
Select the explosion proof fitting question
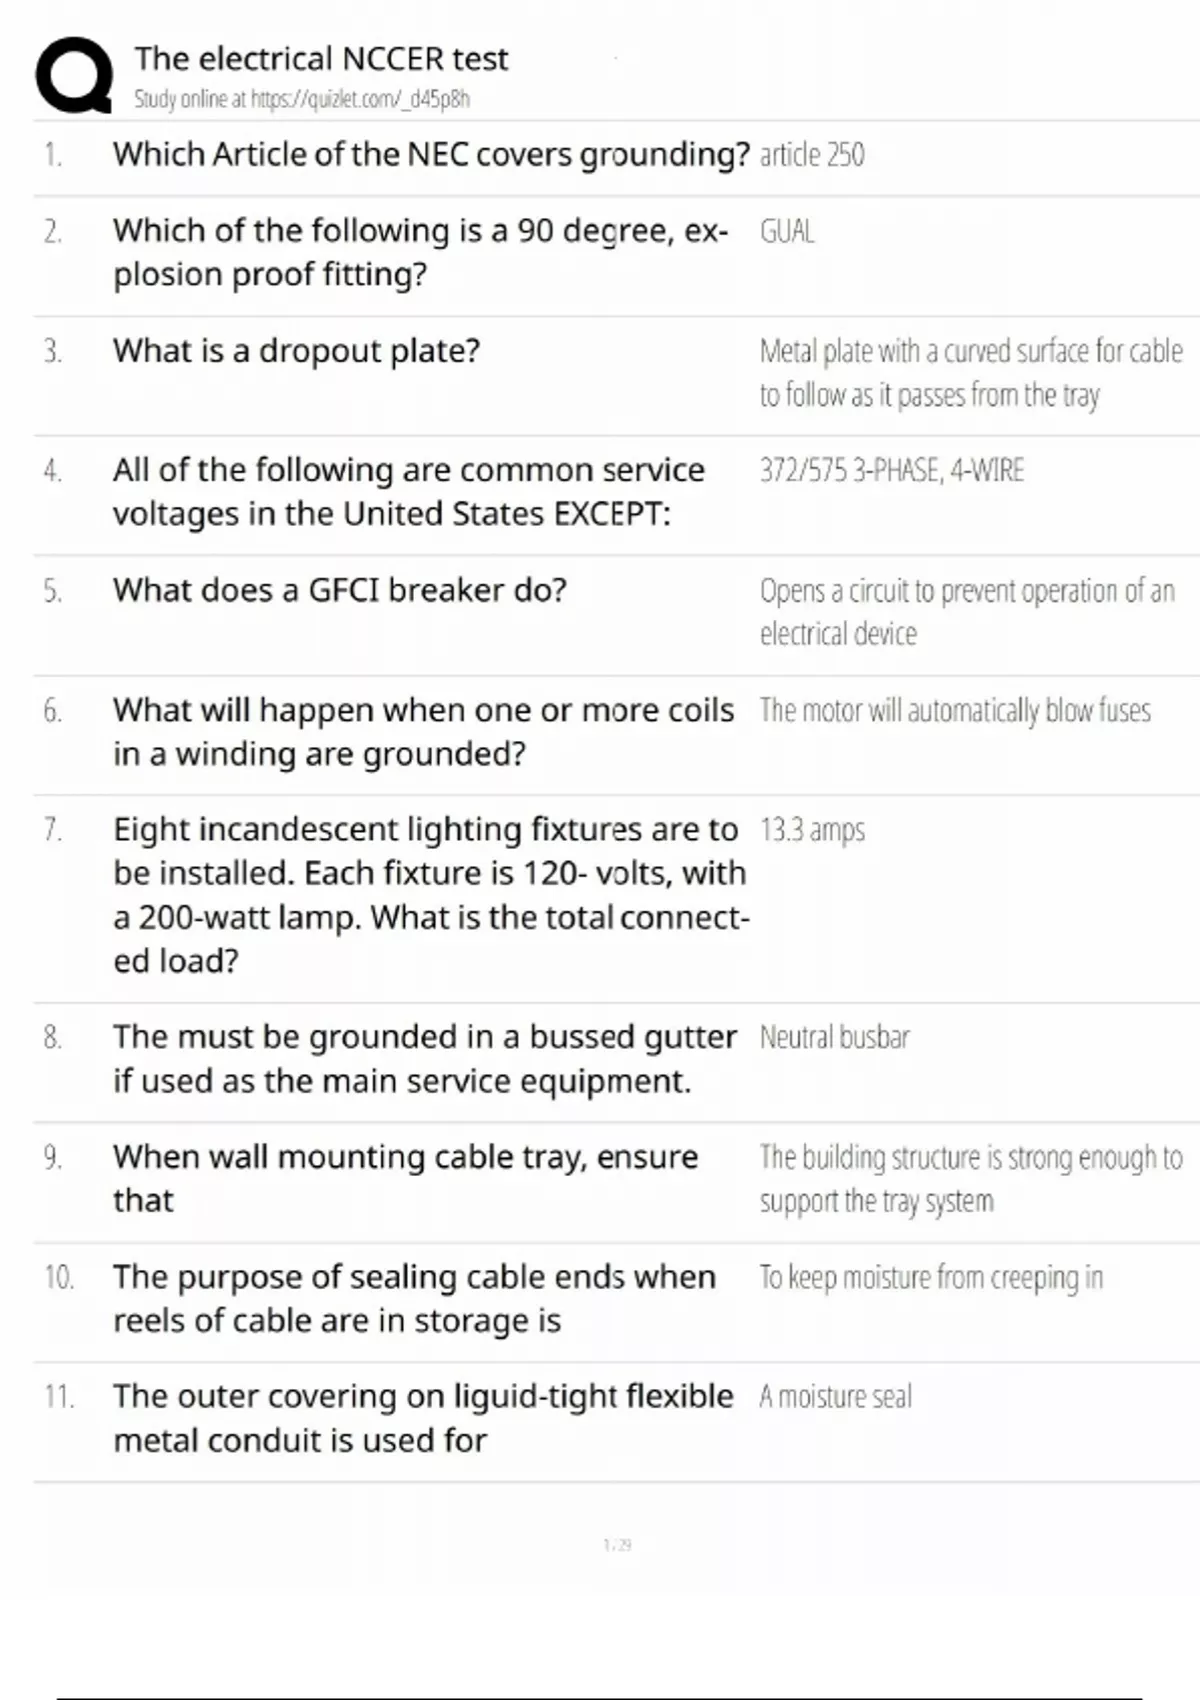point(420,252)
